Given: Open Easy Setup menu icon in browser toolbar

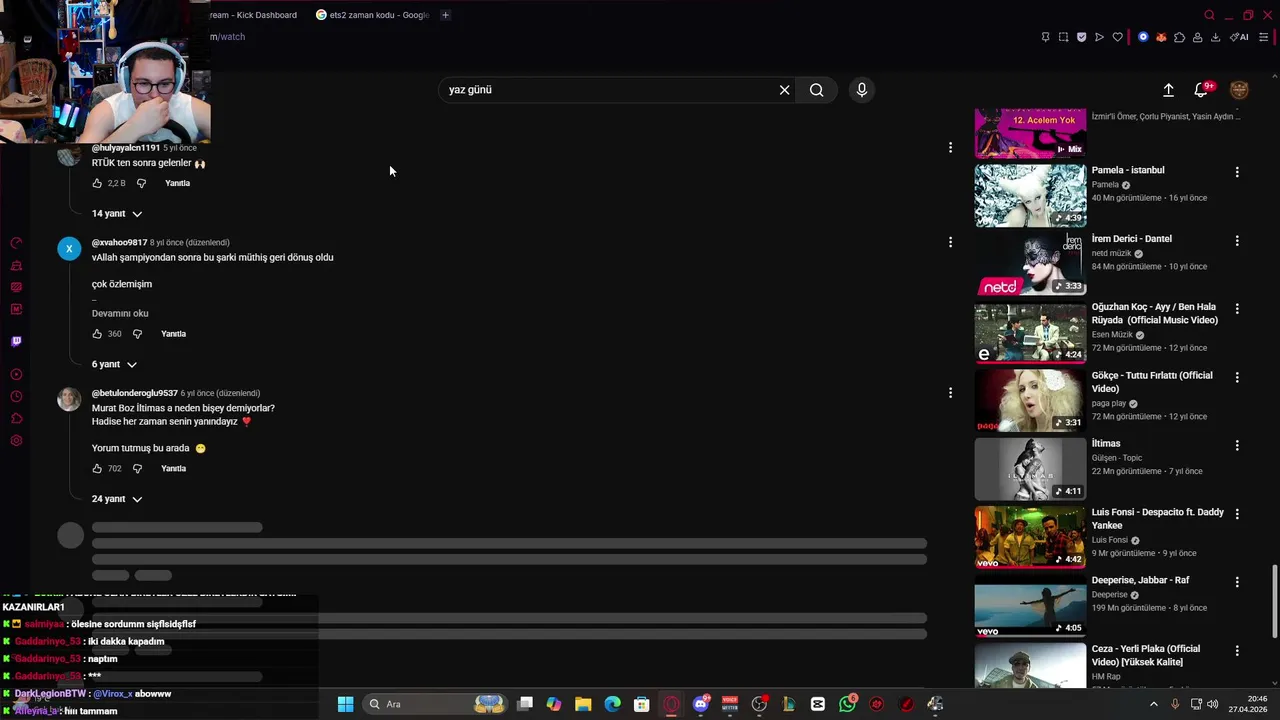Looking at the screenshot, I should (1264, 37).
